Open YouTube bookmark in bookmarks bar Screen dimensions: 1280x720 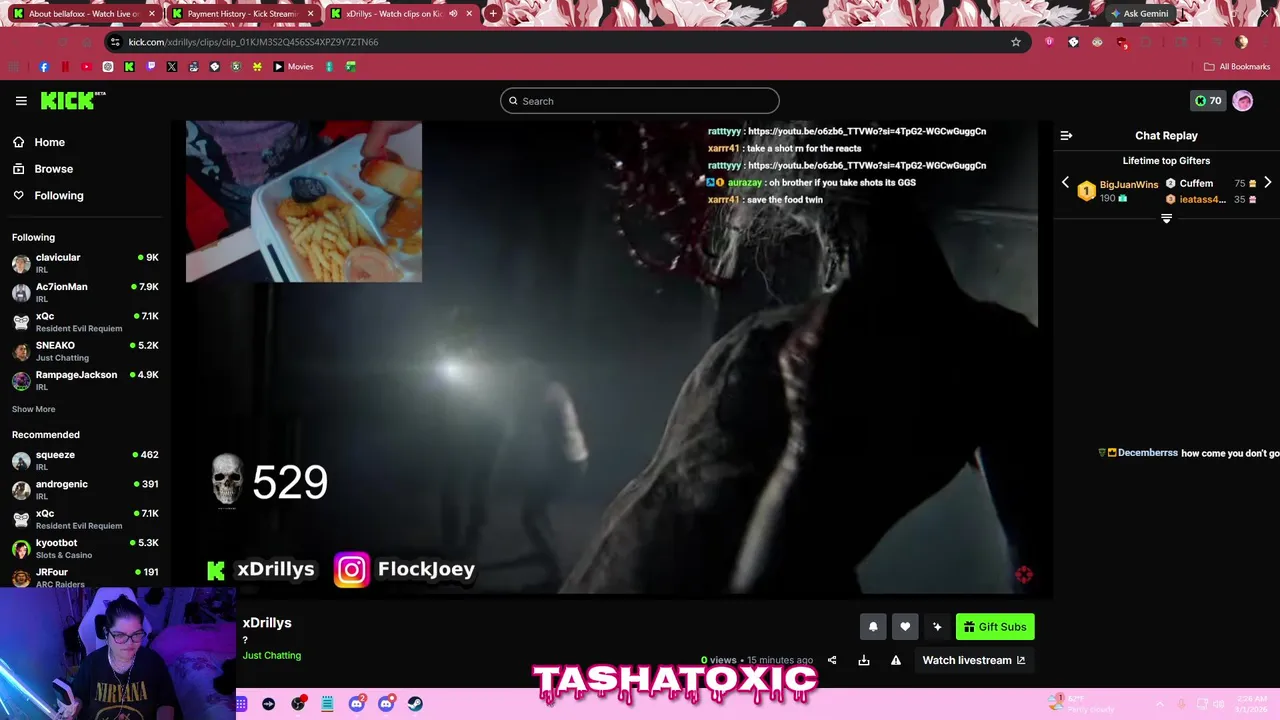click(86, 67)
